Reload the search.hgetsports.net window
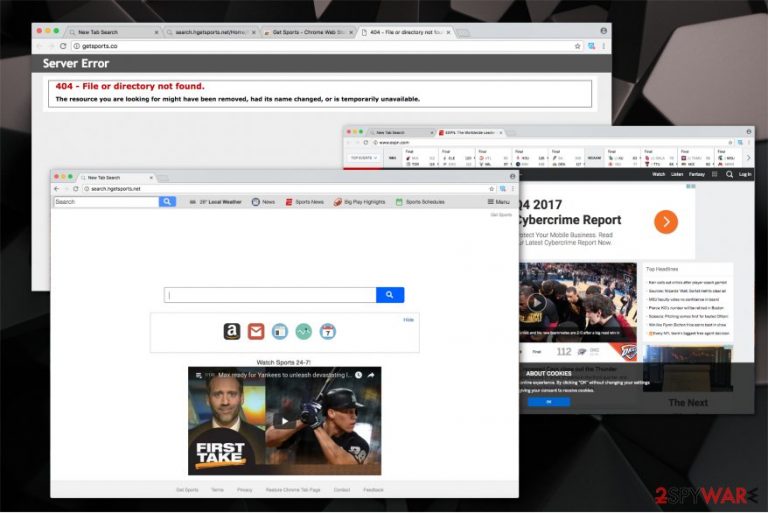768x513 pixels. [75, 189]
